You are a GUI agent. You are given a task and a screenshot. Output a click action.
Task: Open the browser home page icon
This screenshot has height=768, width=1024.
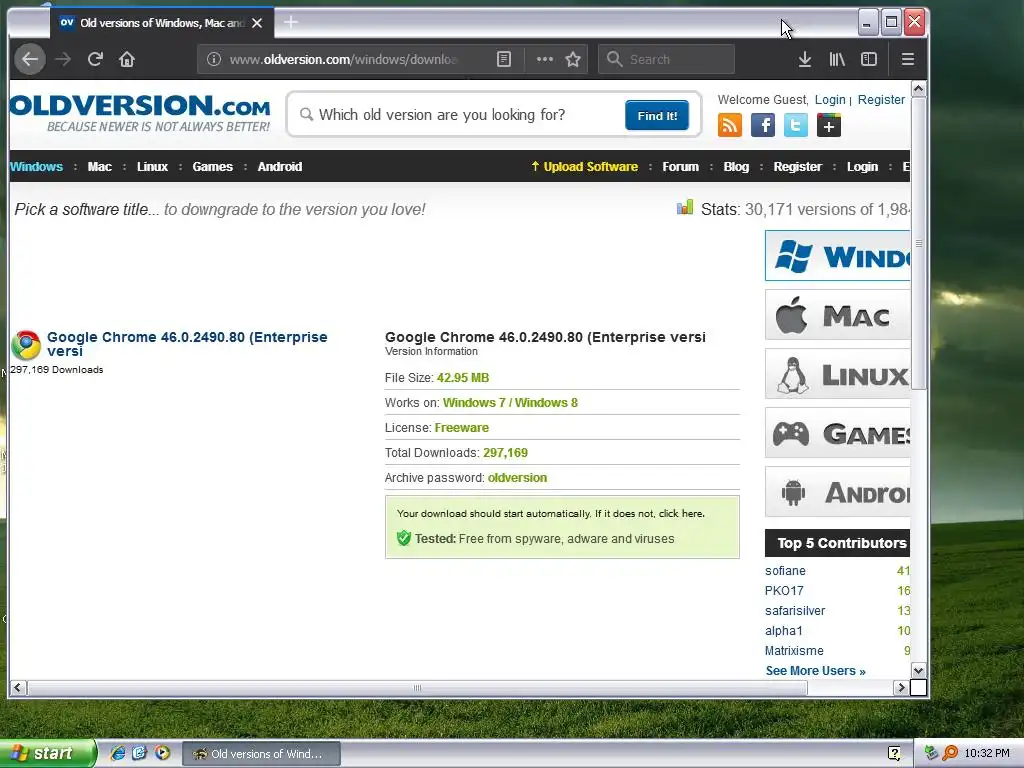click(127, 59)
